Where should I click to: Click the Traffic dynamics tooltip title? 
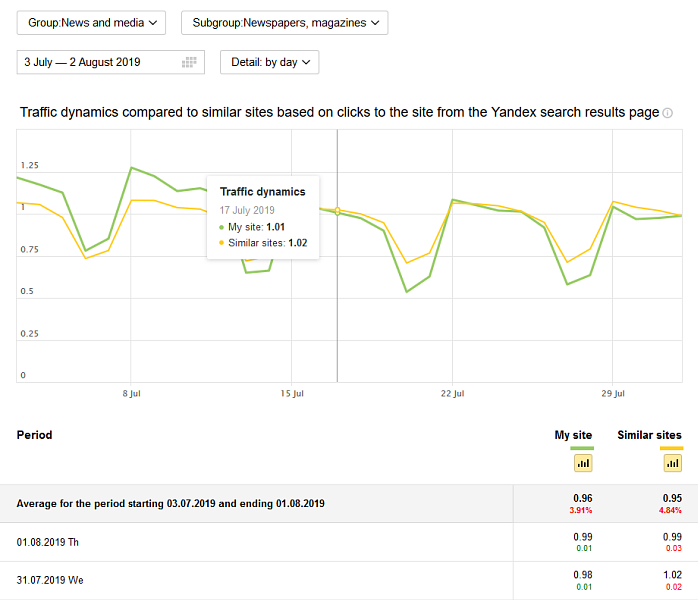(x=263, y=192)
